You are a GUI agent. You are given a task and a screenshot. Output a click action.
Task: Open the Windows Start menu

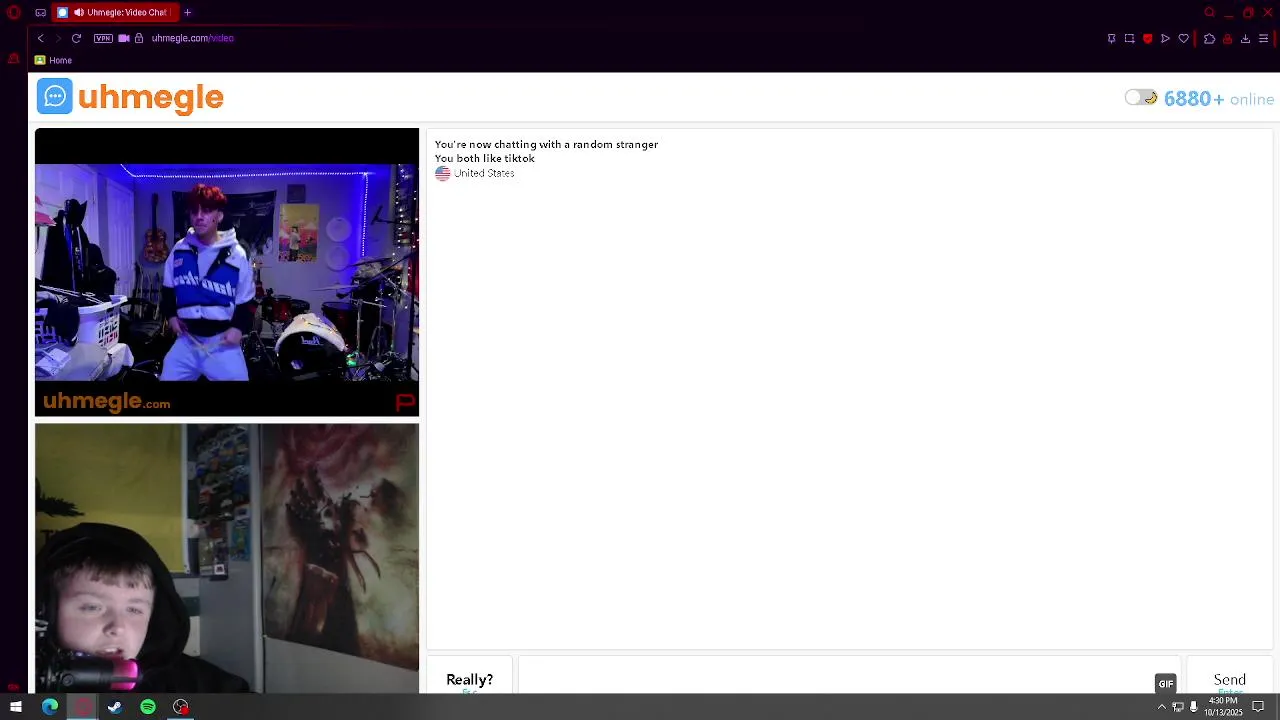pos(16,707)
